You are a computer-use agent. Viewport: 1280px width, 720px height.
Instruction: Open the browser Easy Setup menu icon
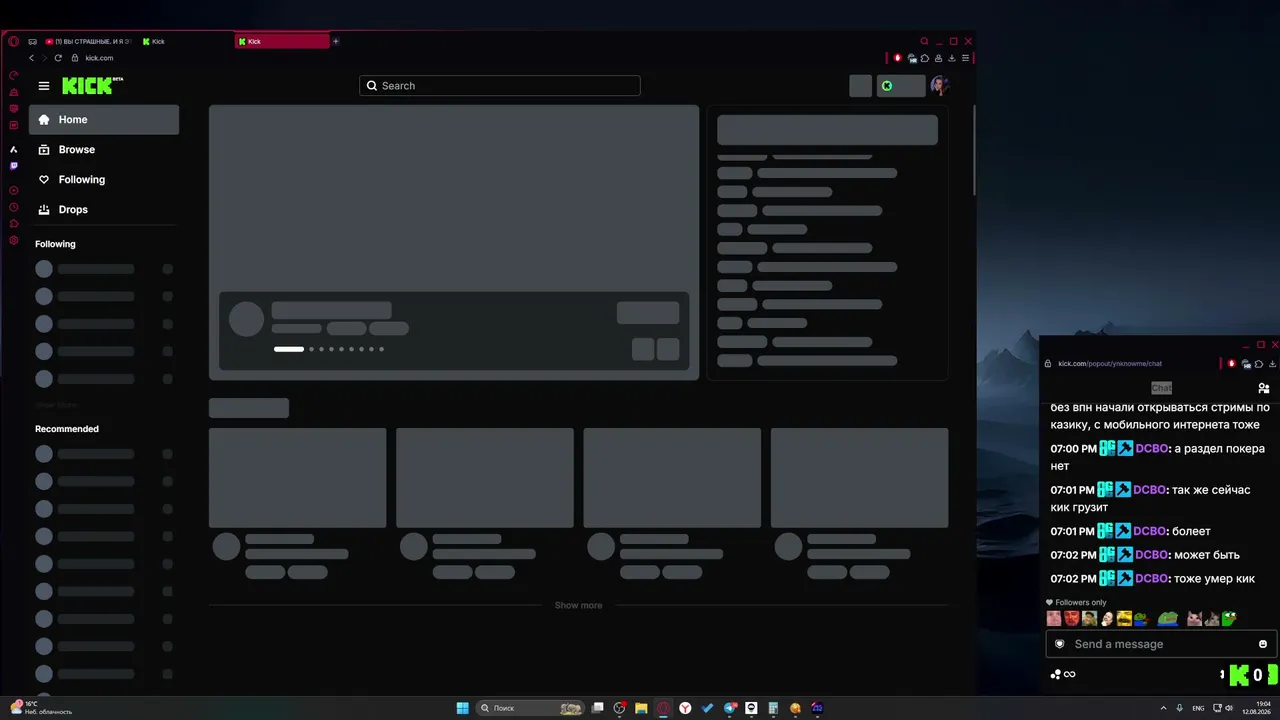[x=965, y=58]
